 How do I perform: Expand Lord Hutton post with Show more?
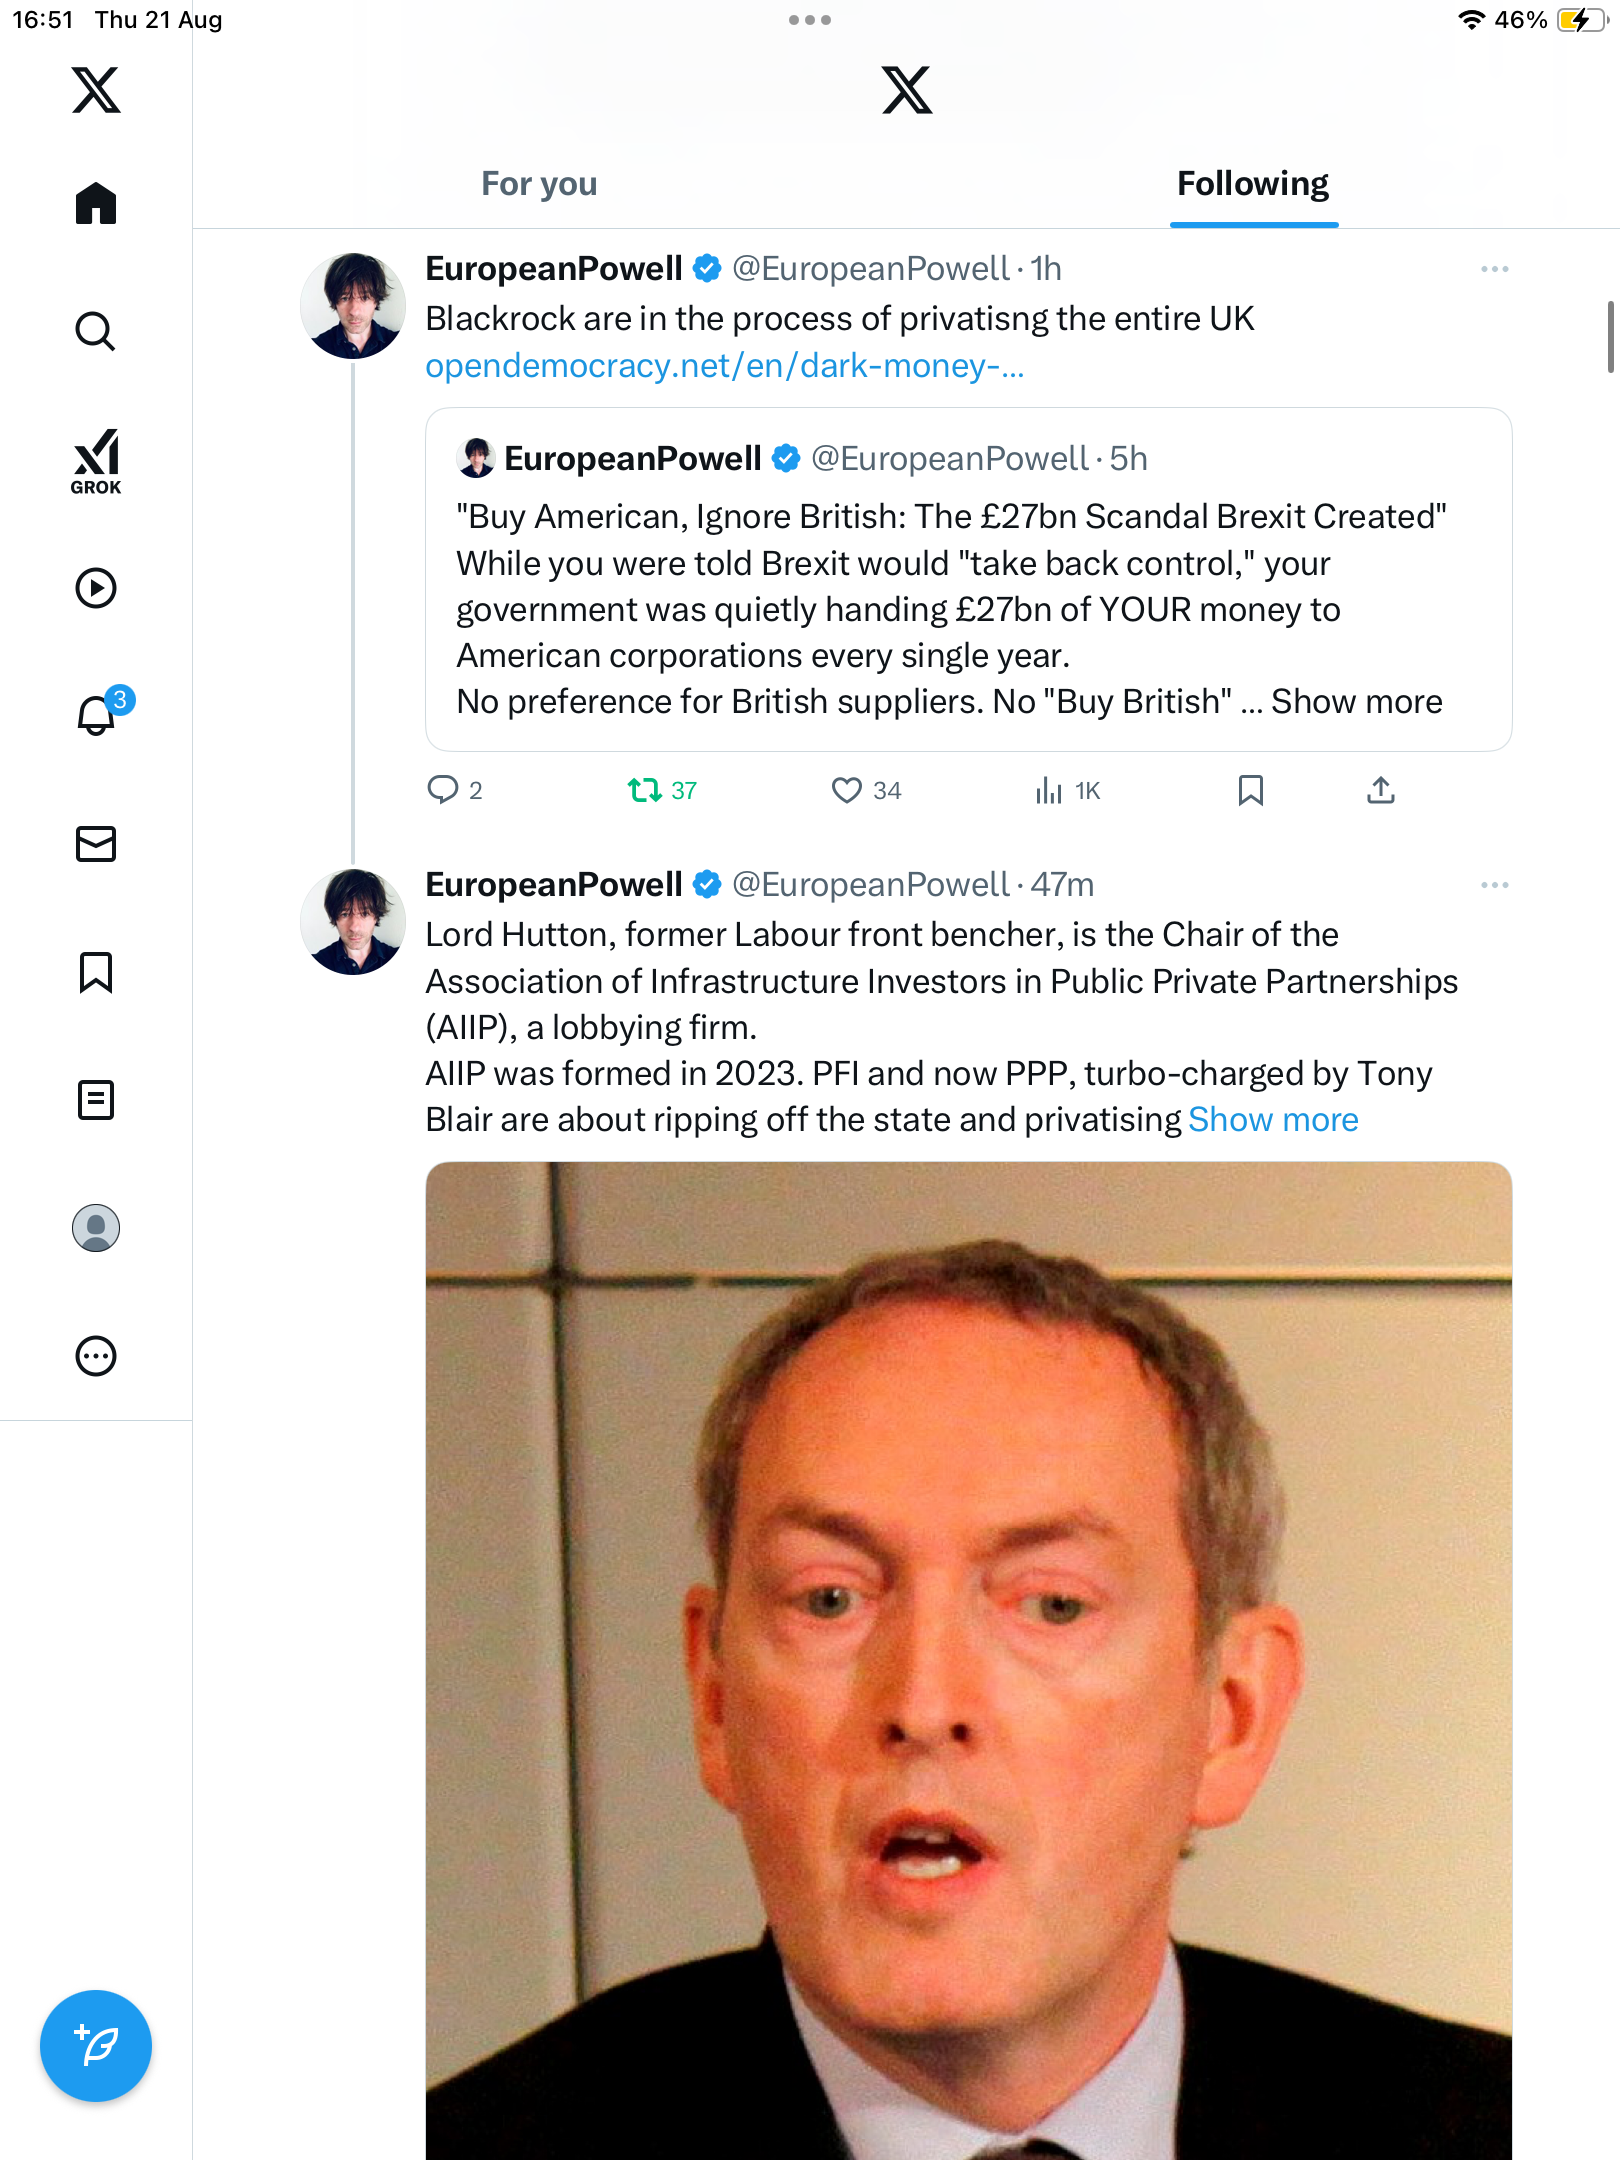[x=1273, y=1120]
